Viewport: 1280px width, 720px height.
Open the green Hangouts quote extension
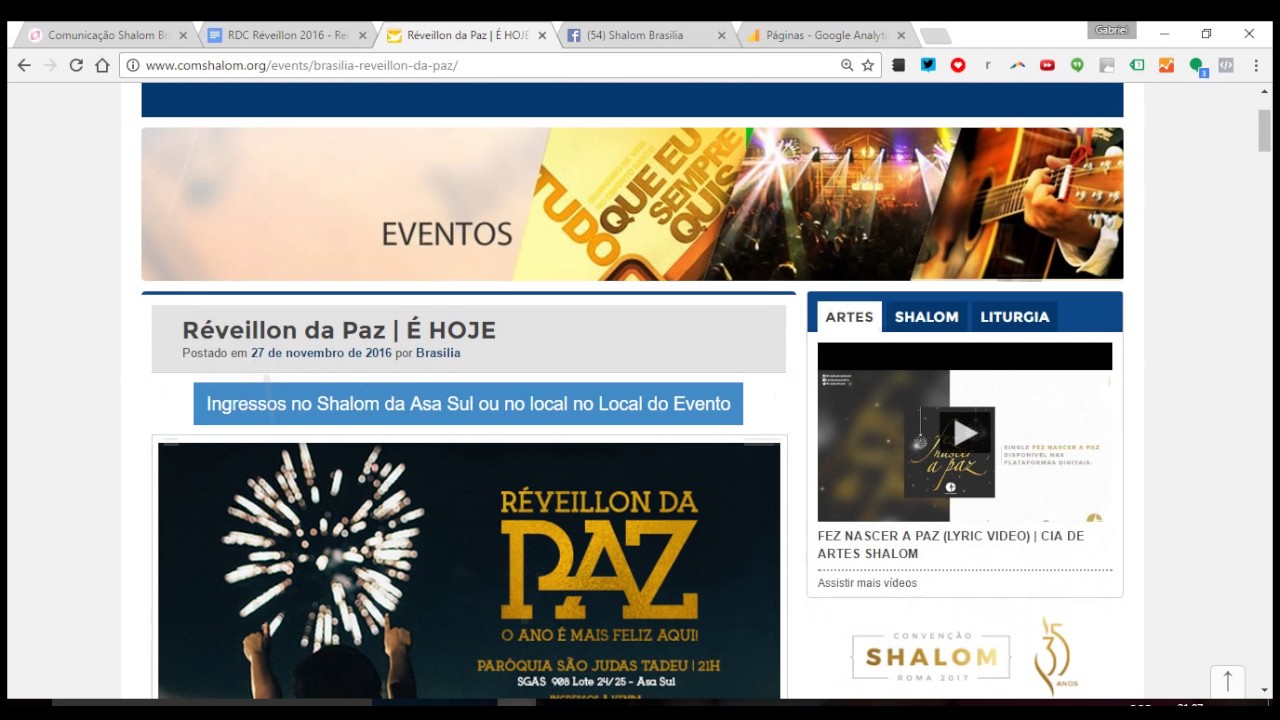[x=1077, y=65]
